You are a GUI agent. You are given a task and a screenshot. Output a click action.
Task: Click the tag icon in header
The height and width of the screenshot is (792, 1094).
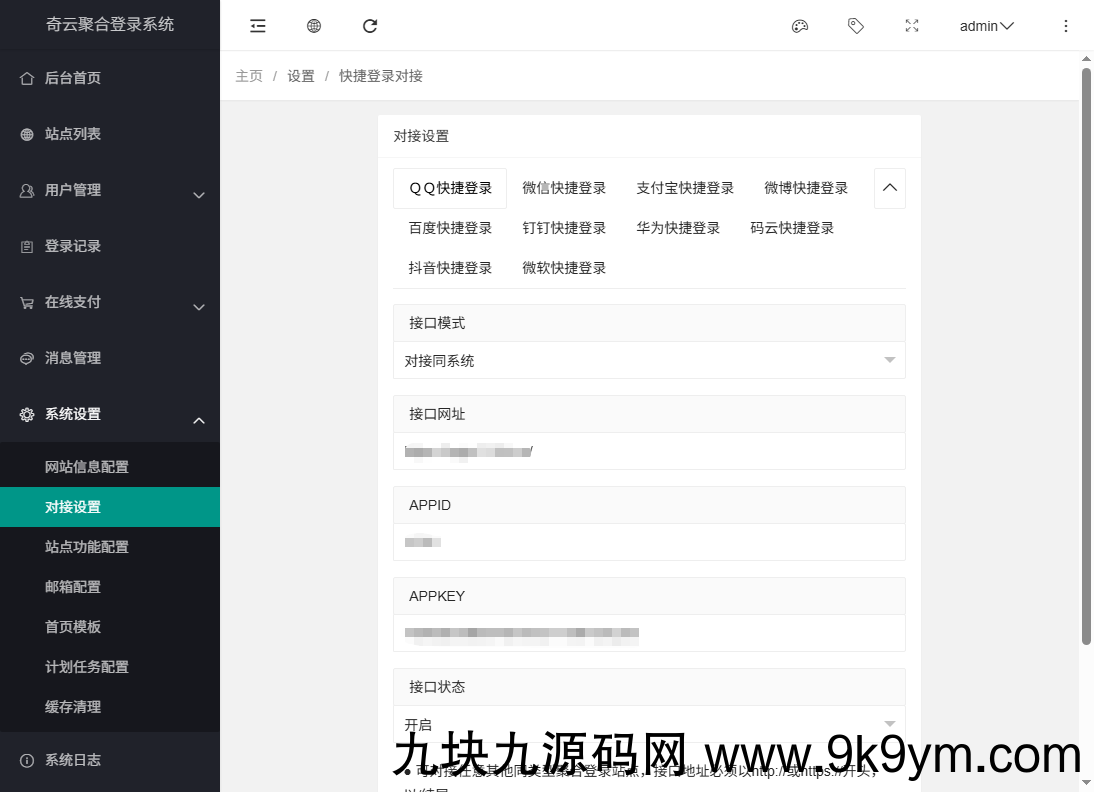[855, 26]
